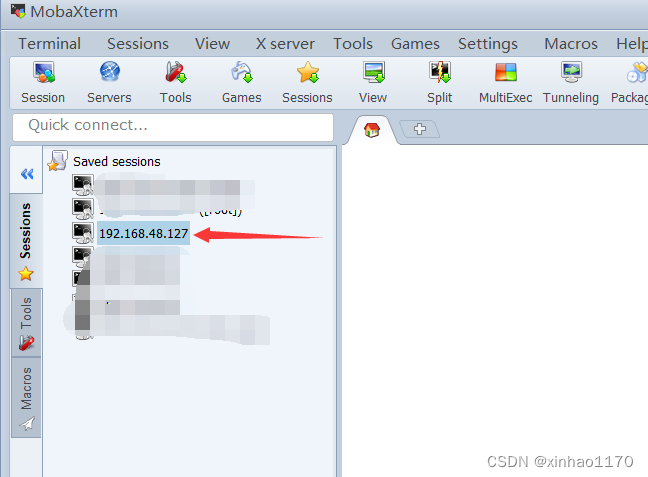The image size is (648, 477).
Task: Select the 192.168.48.127 session
Action: (143, 233)
